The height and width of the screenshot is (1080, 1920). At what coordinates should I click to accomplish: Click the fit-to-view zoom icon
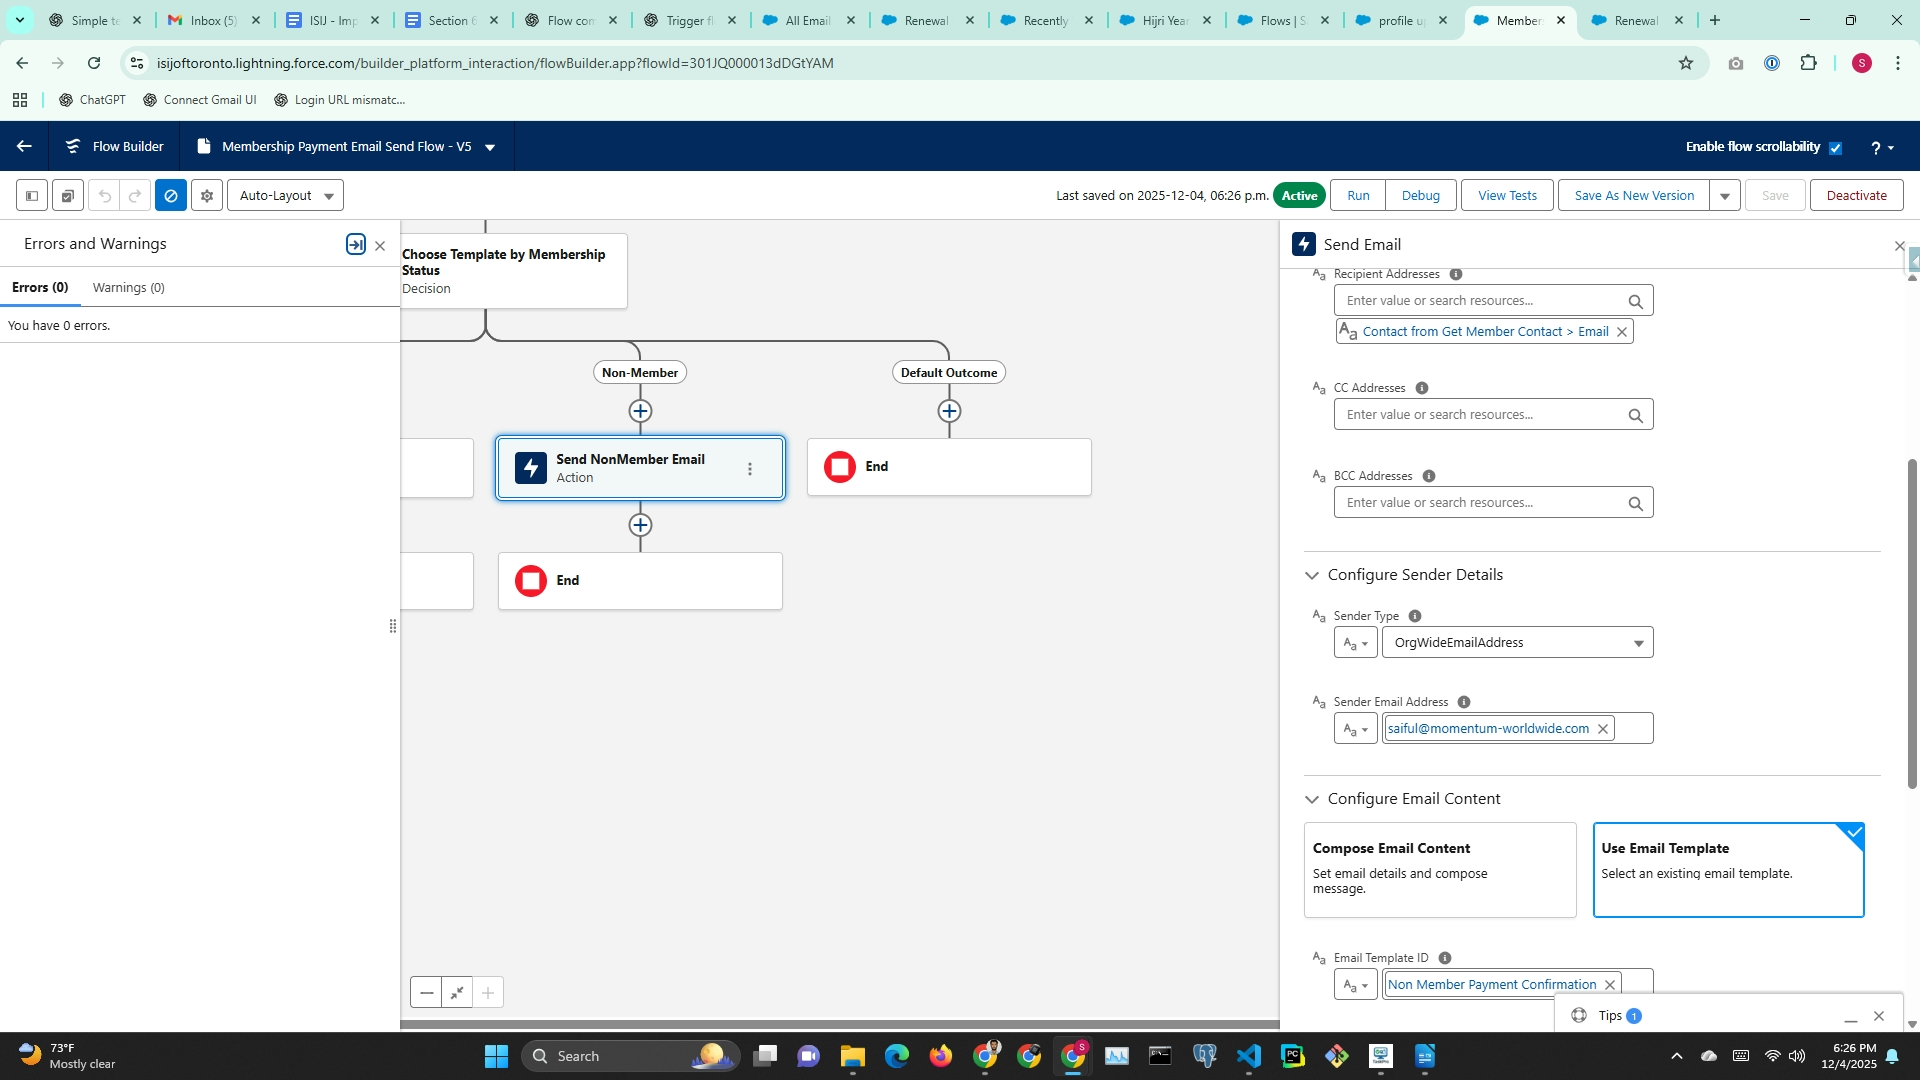point(457,993)
